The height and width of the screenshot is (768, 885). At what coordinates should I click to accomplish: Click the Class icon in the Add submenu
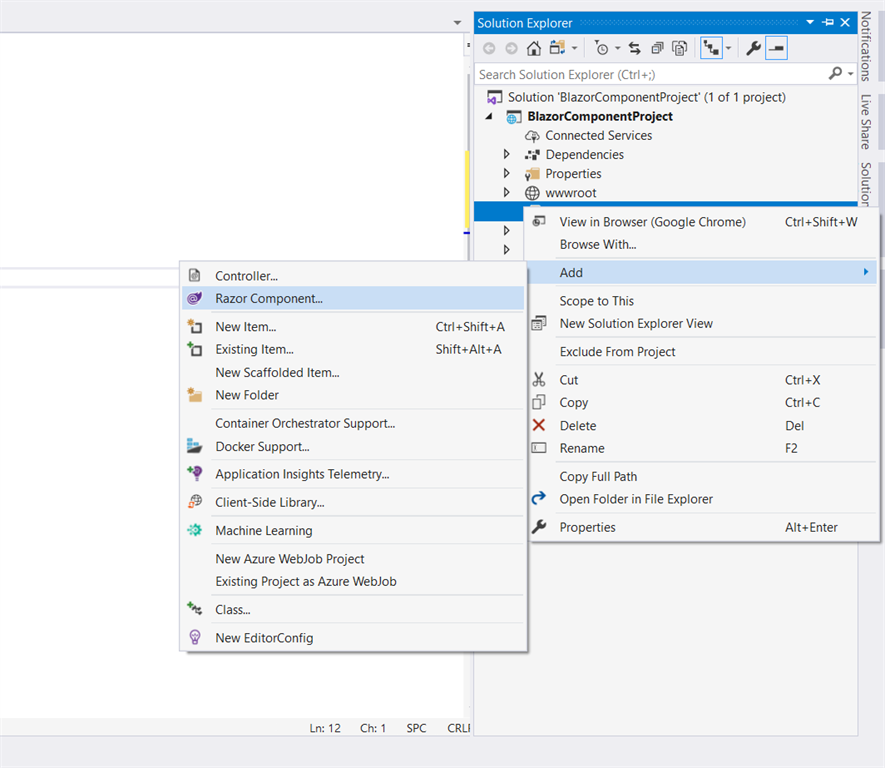point(195,609)
